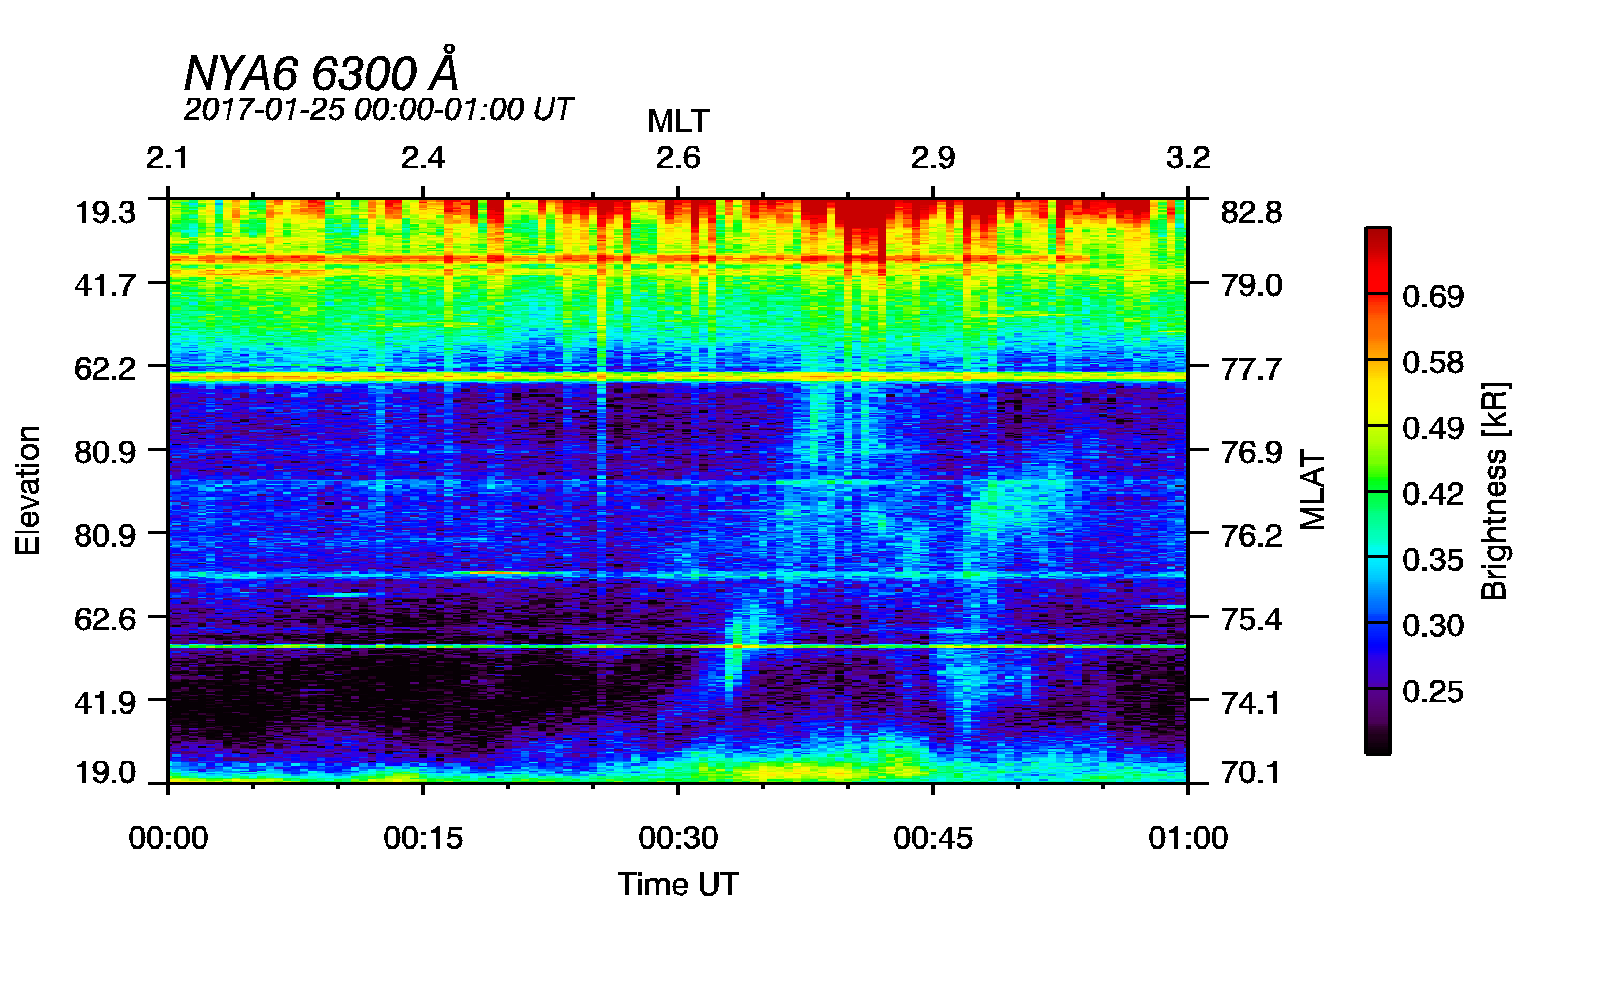The height and width of the screenshot is (1000, 1600).
Task: Select the "Brightness [kR]" colorbar title
Action: (1494, 490)
